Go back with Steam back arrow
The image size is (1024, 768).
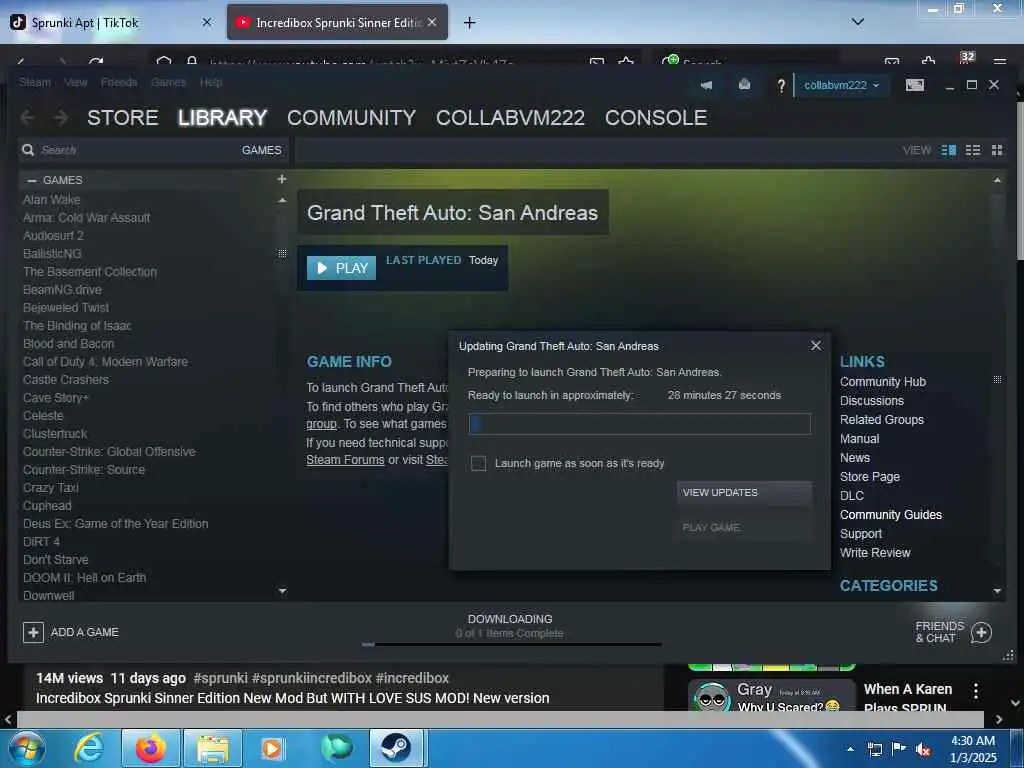point(27,118)
